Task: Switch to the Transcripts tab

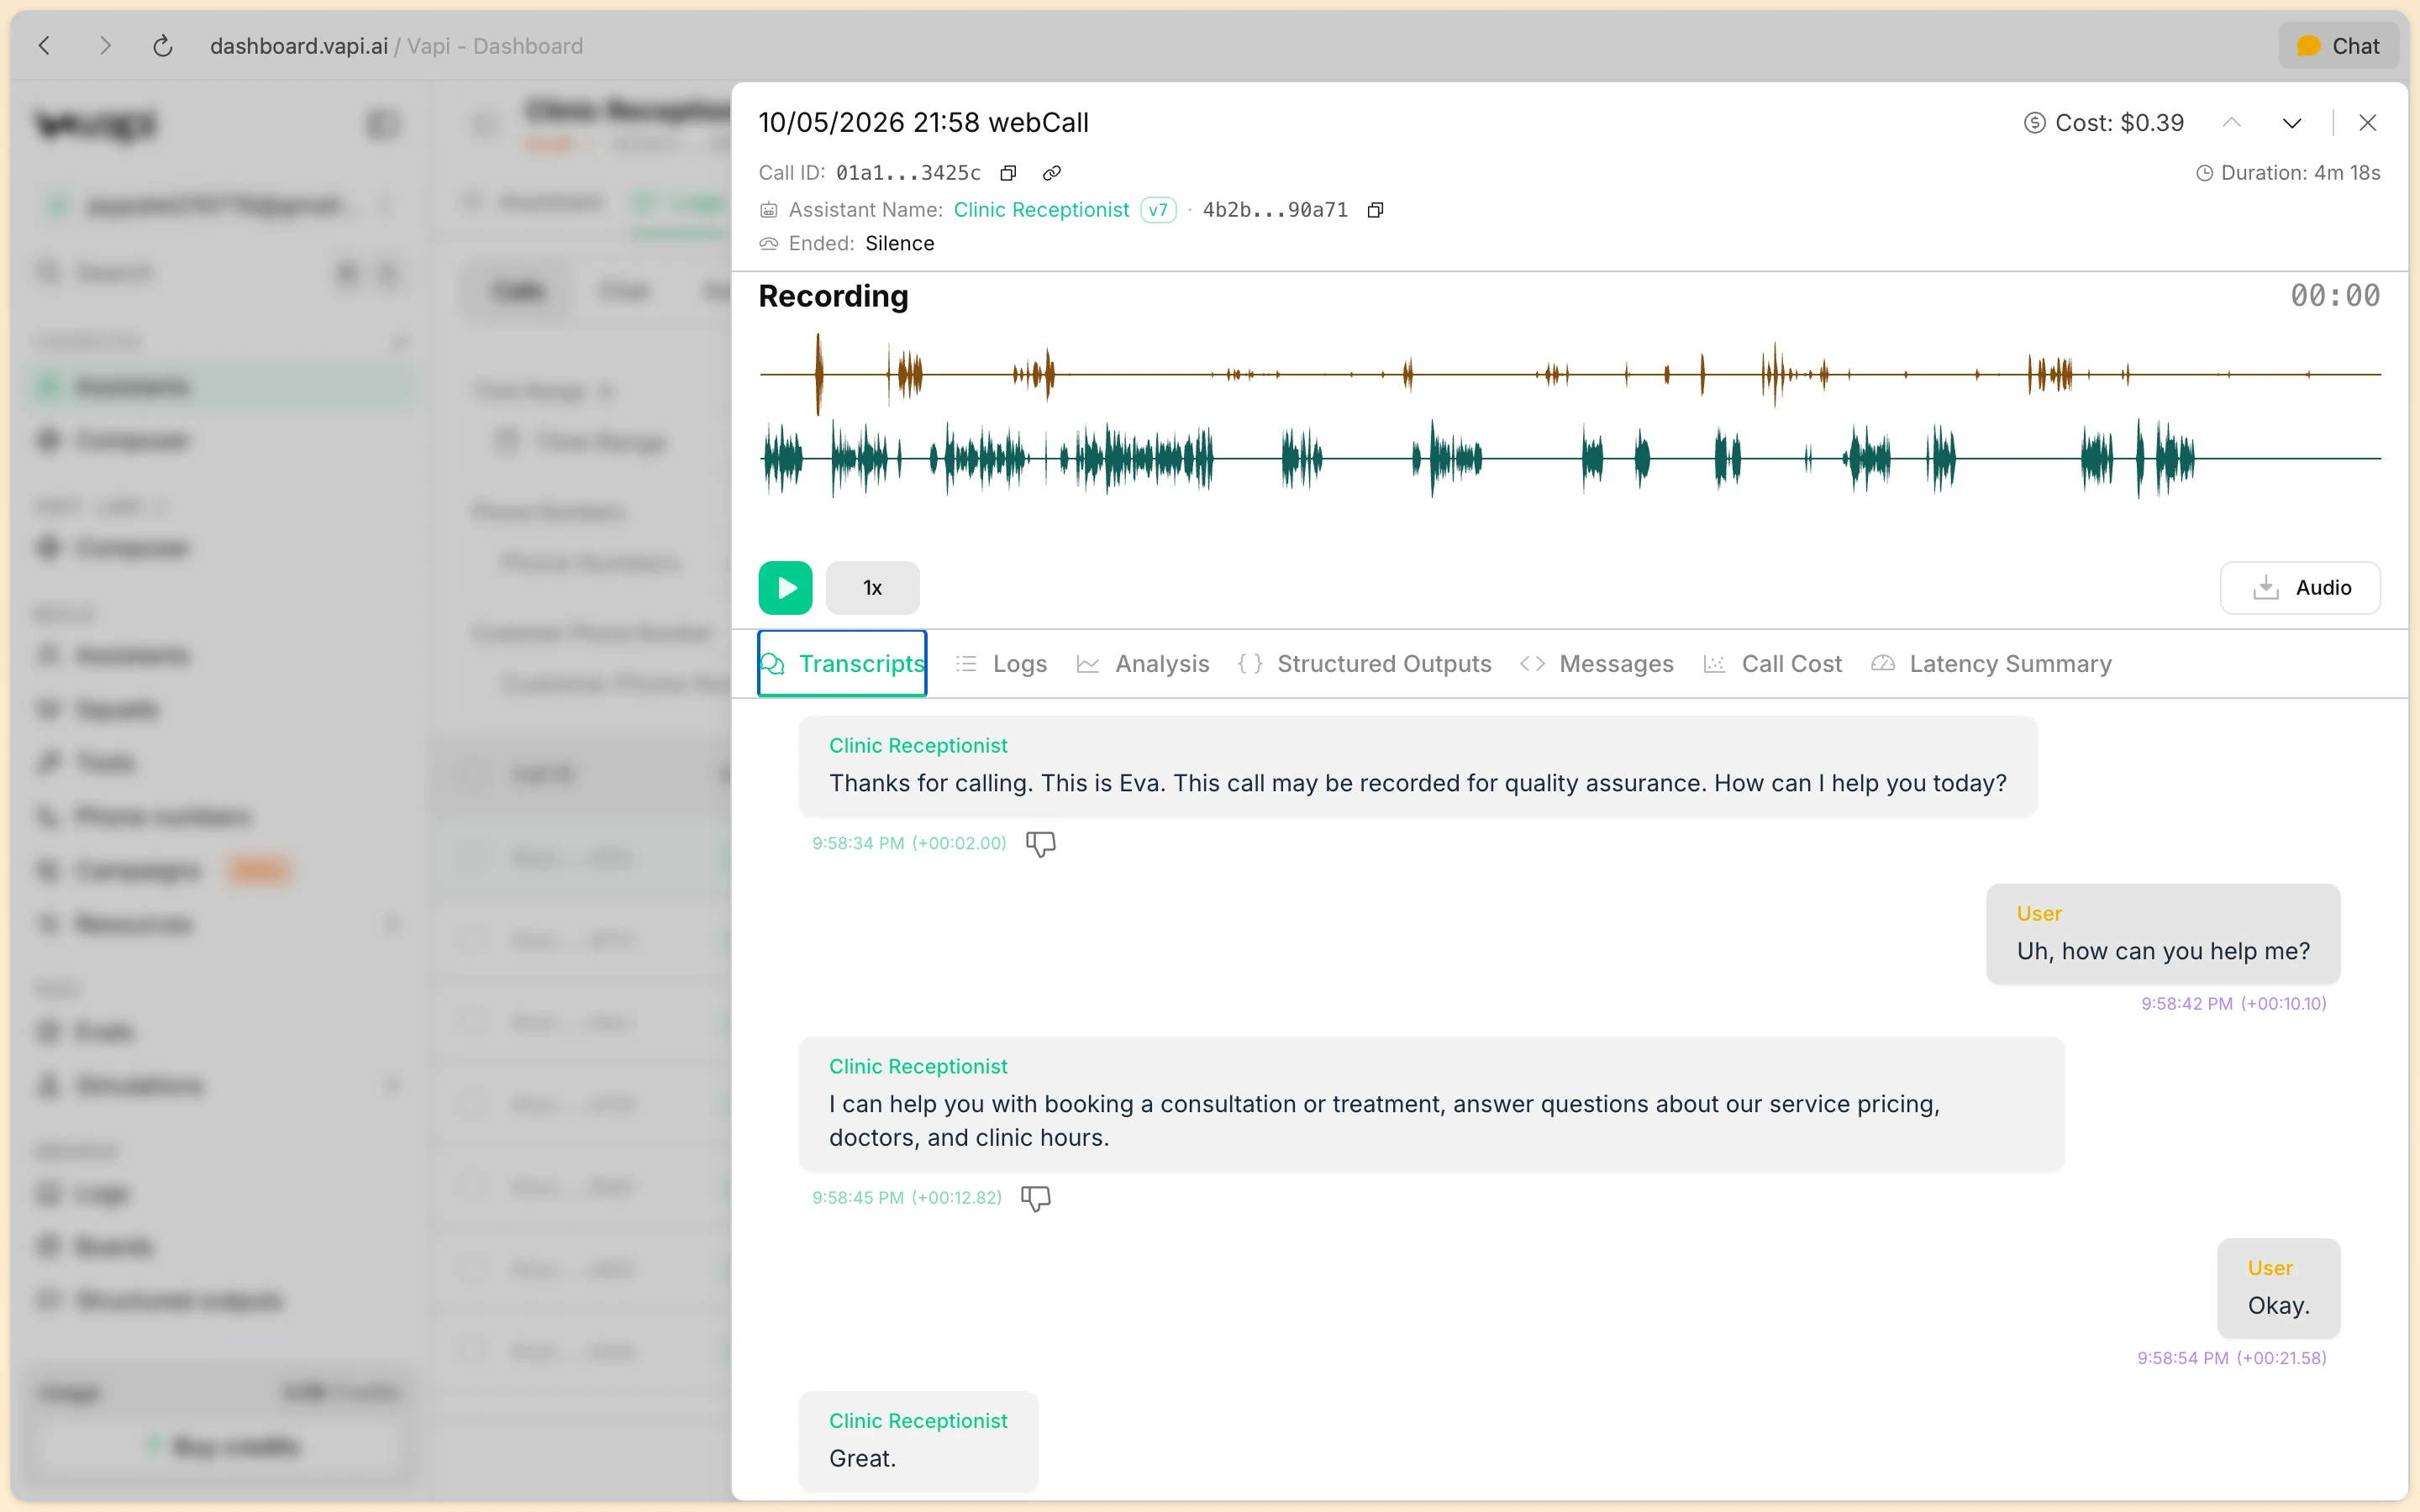Action: point(842,664)
